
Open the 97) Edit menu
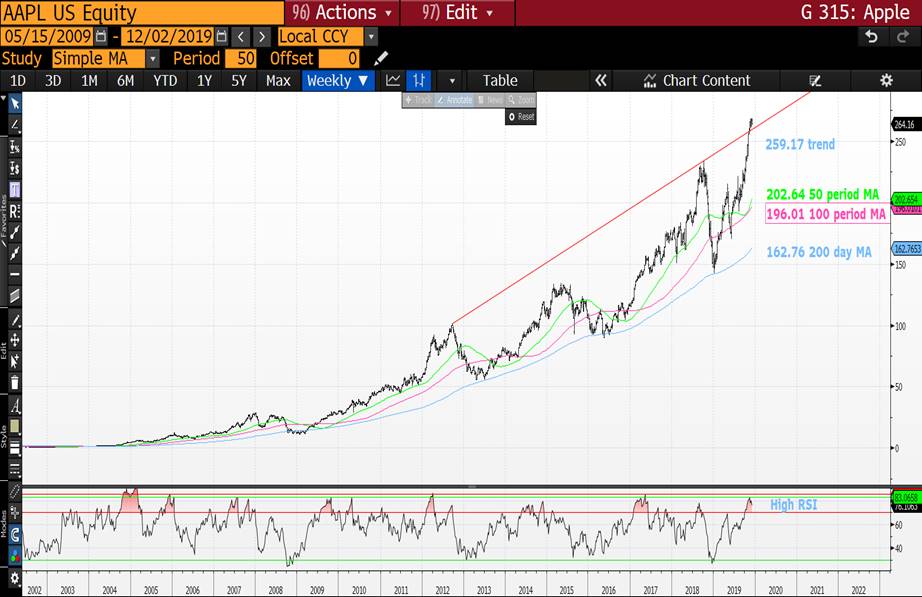pyautogui.click(x=457, y=12)
